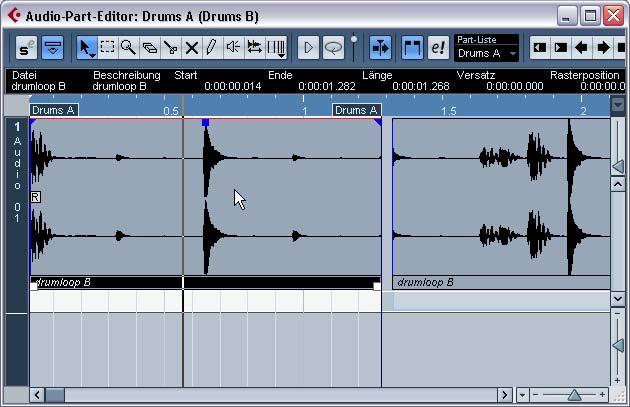Click the vertical scroll up arrow
This screenshot has height=407, width=630.
[x=618, y=184]
